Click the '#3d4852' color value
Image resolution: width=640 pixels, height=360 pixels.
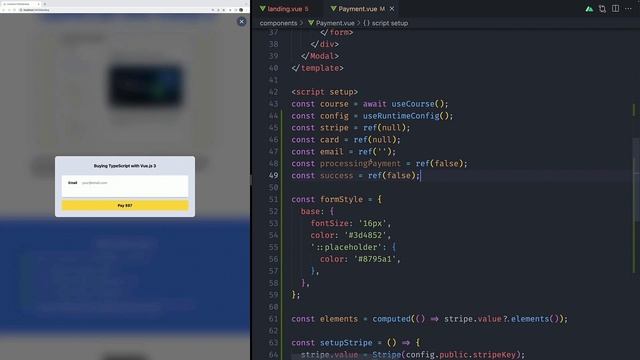[x=365, y=236]
